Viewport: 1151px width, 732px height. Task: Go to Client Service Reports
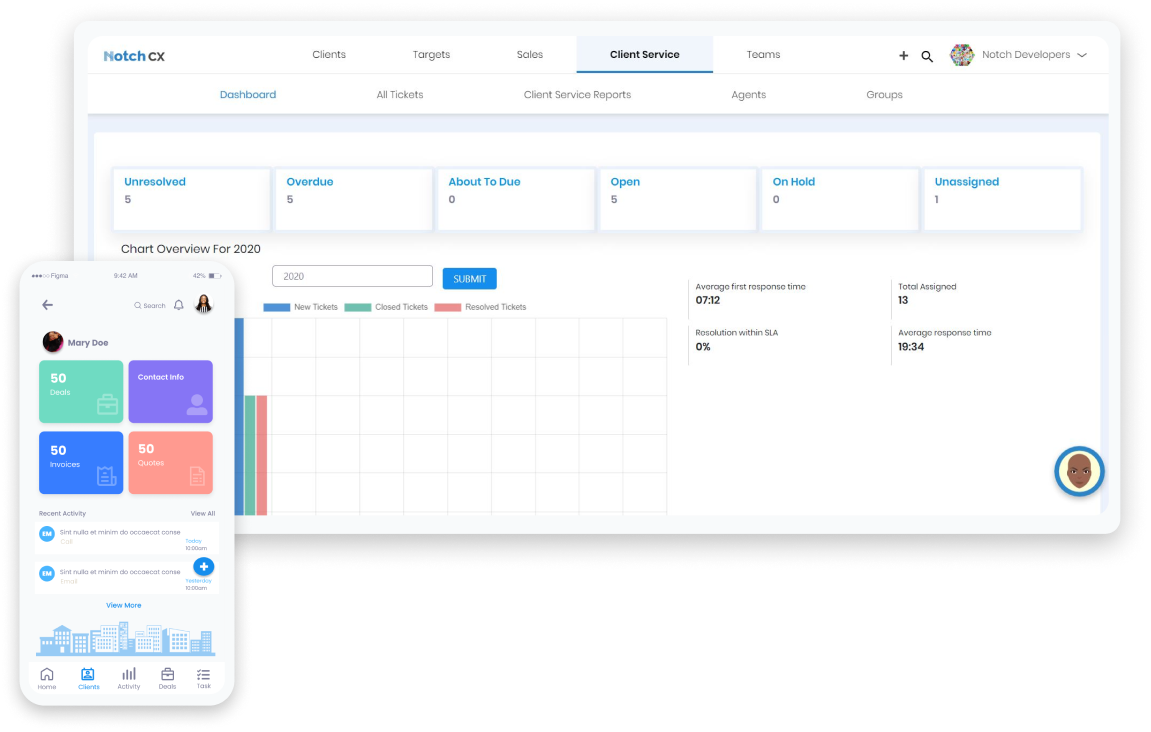(x=577, y=95)
